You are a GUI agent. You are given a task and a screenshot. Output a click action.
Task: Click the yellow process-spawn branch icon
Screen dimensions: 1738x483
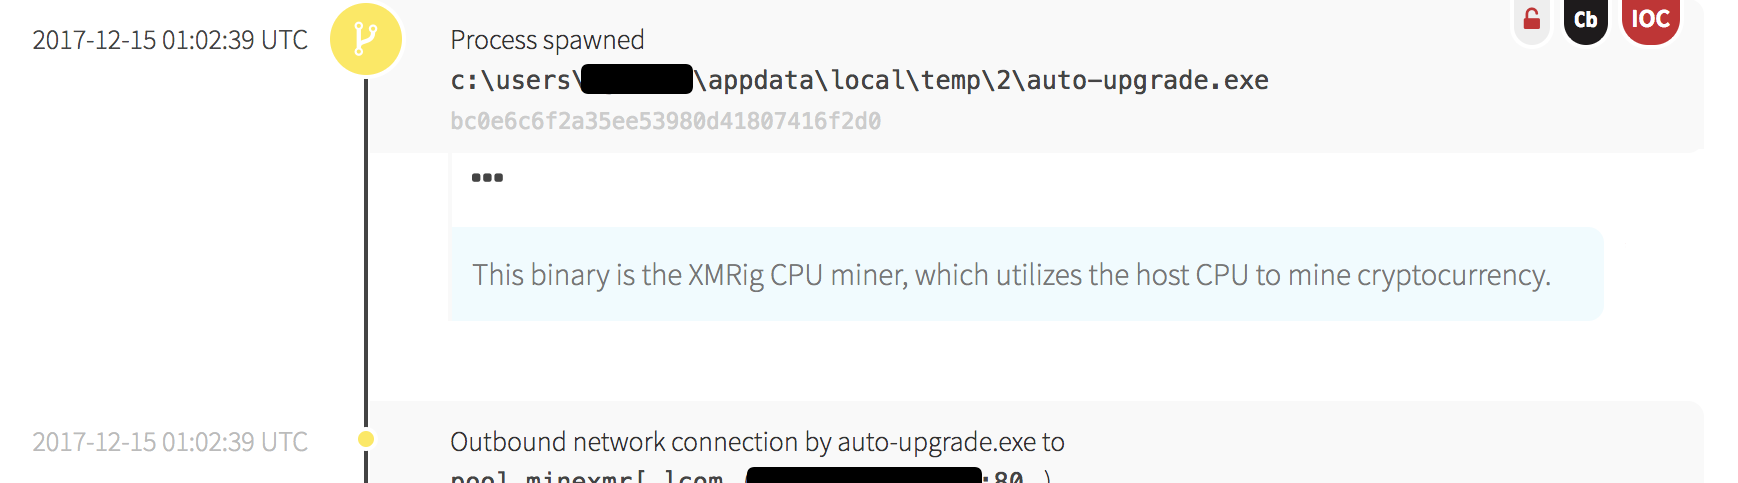[366, 39]
